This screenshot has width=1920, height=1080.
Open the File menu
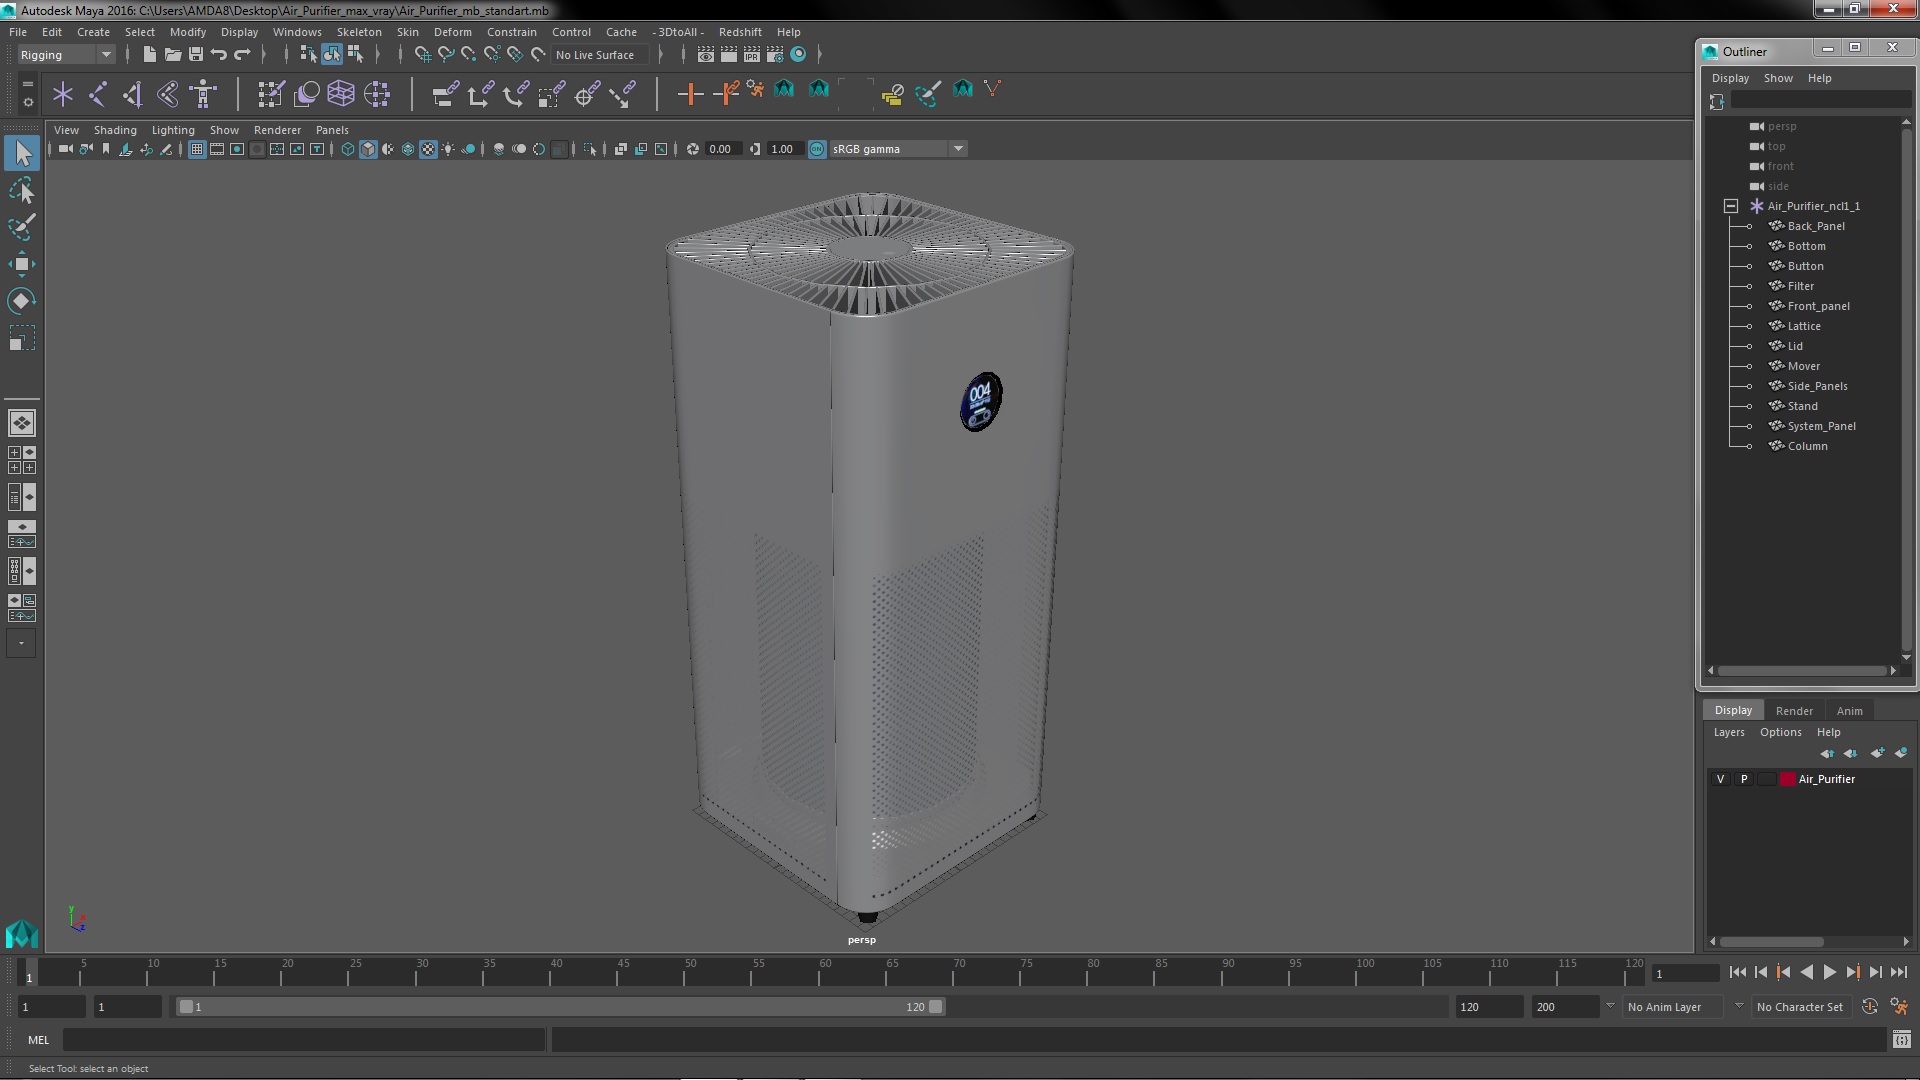(x=18, y=32)
